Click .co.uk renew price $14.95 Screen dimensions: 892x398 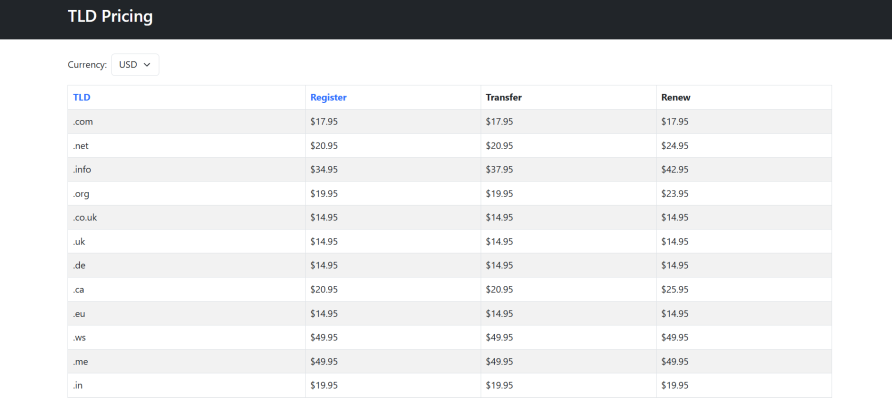(x=675, y=217)
